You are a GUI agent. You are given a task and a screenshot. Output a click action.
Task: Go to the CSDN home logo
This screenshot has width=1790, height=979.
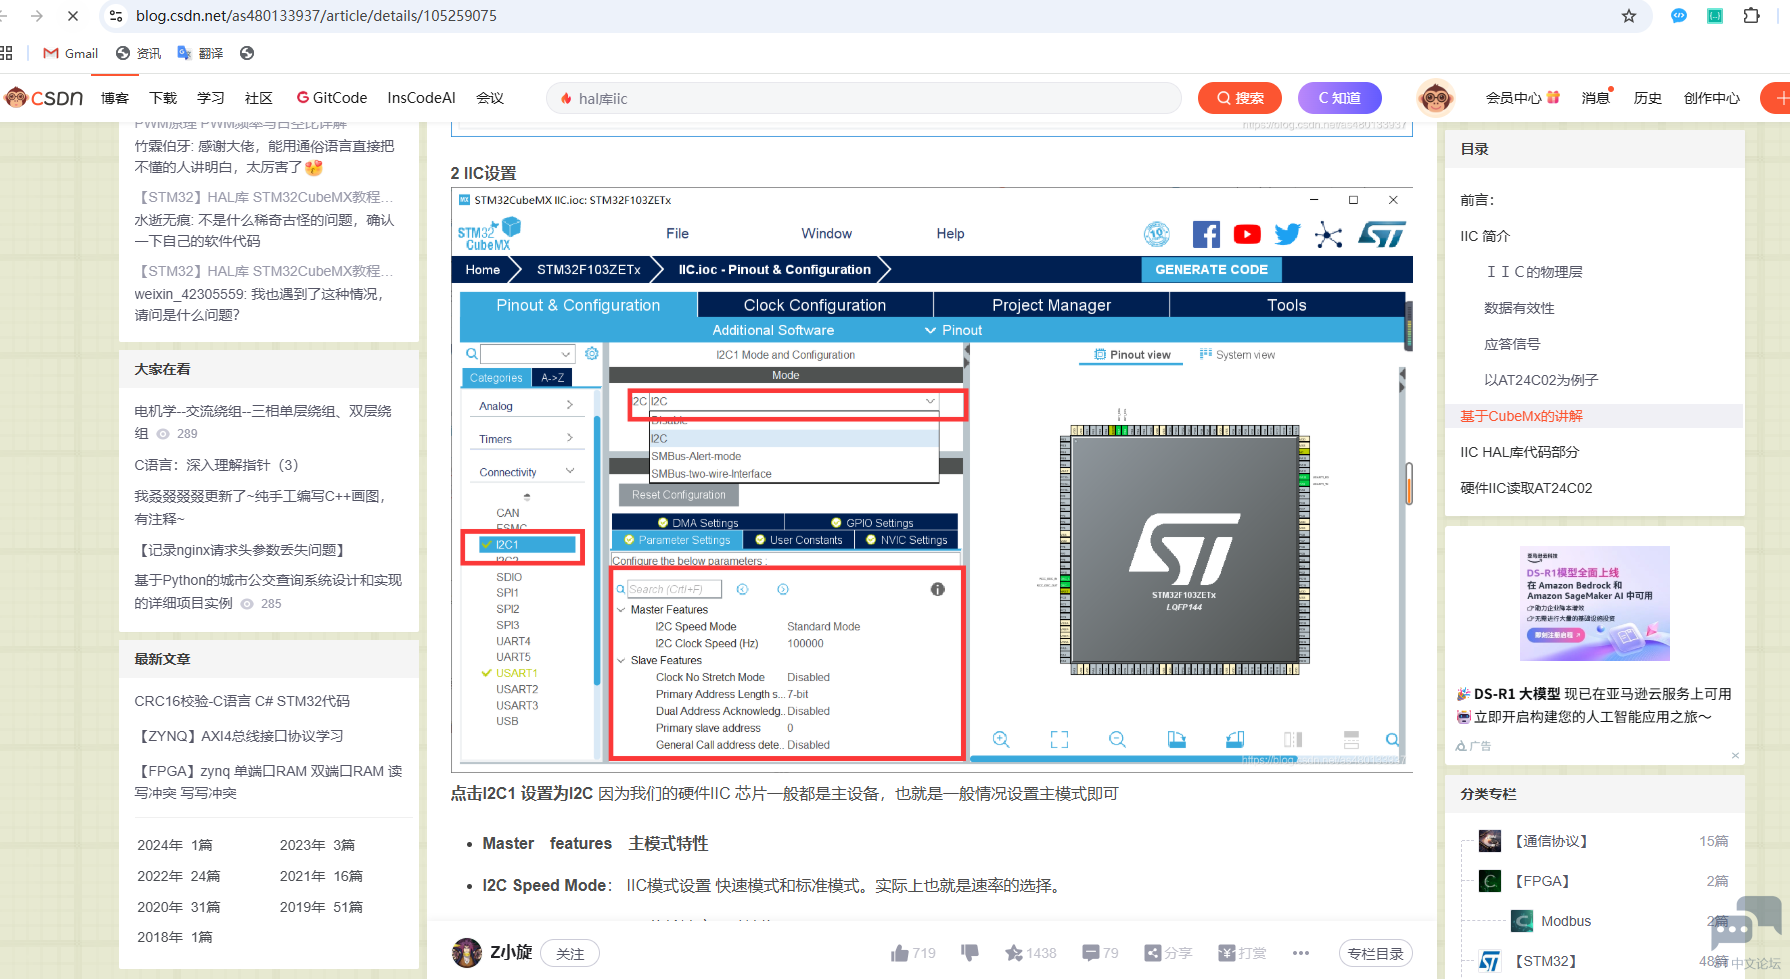tap(44, 98)
